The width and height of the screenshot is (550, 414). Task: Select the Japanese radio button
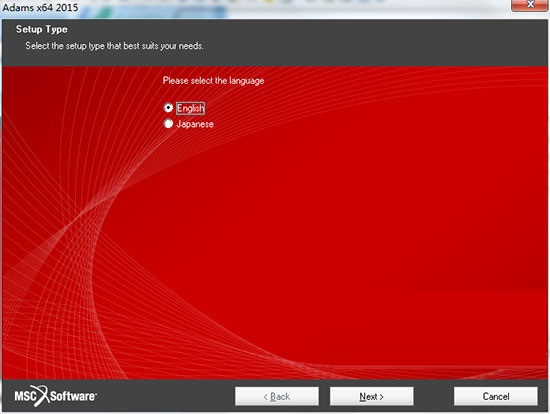(x=168, y=123)
